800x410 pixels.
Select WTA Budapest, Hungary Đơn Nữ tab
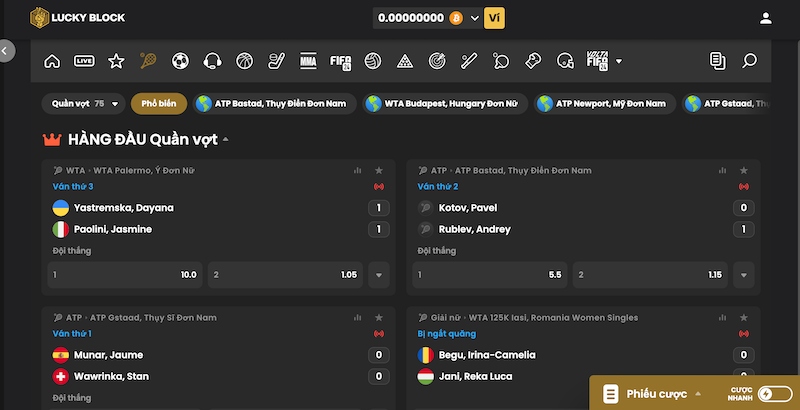[445, 104]
